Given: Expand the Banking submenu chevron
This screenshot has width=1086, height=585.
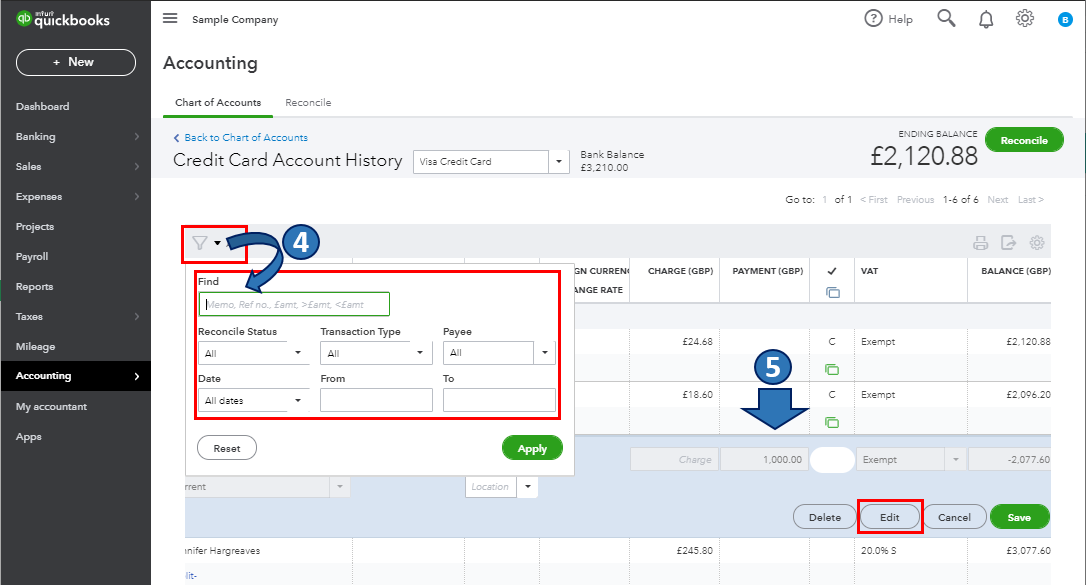Looking at the screenshot, I should tap(136, 136).
